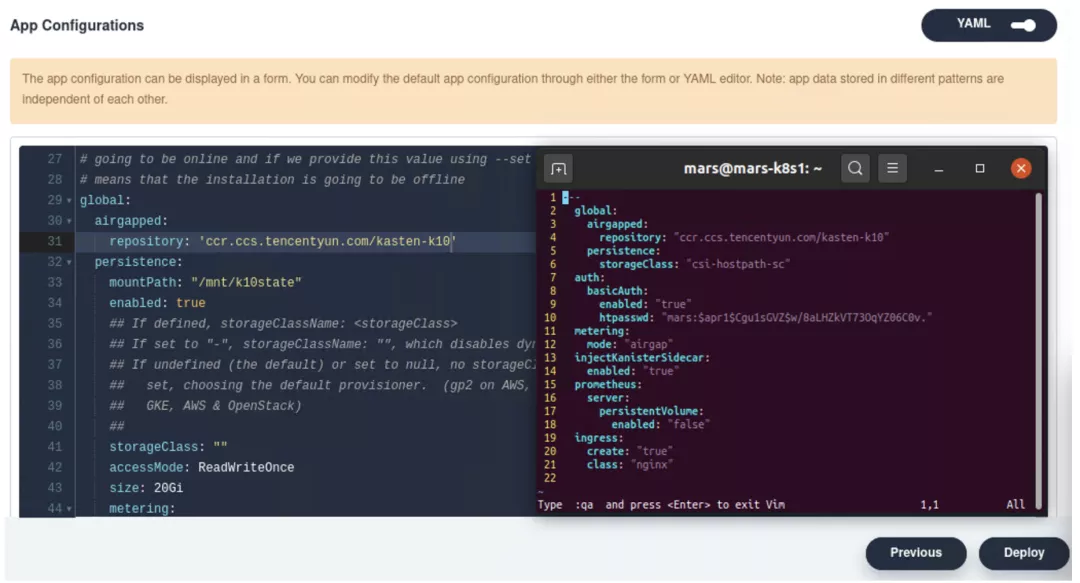Select line number 35 in the editor gutter
The width and height of the screenshot is (1080, 583).
(x=54, y=324)
